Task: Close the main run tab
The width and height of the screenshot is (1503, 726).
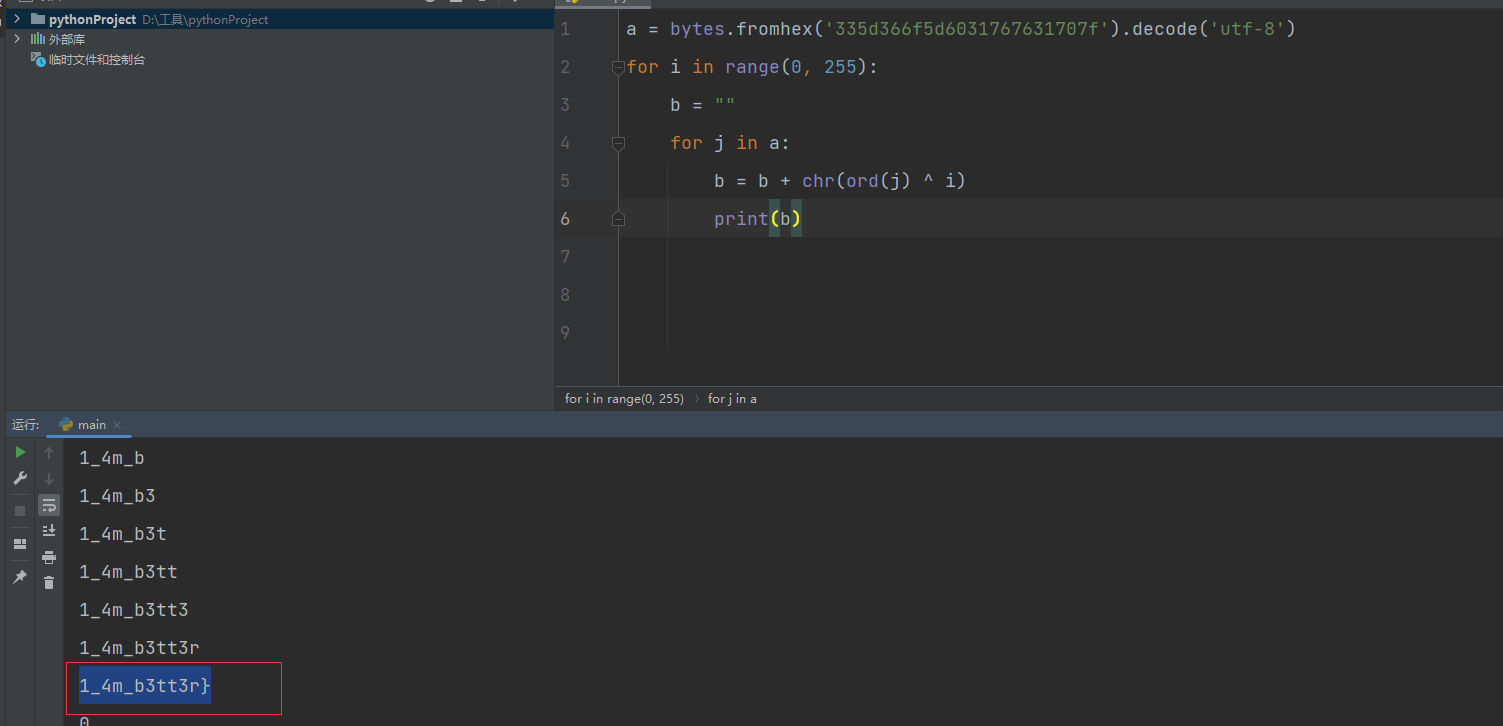Action: [117, 425]
